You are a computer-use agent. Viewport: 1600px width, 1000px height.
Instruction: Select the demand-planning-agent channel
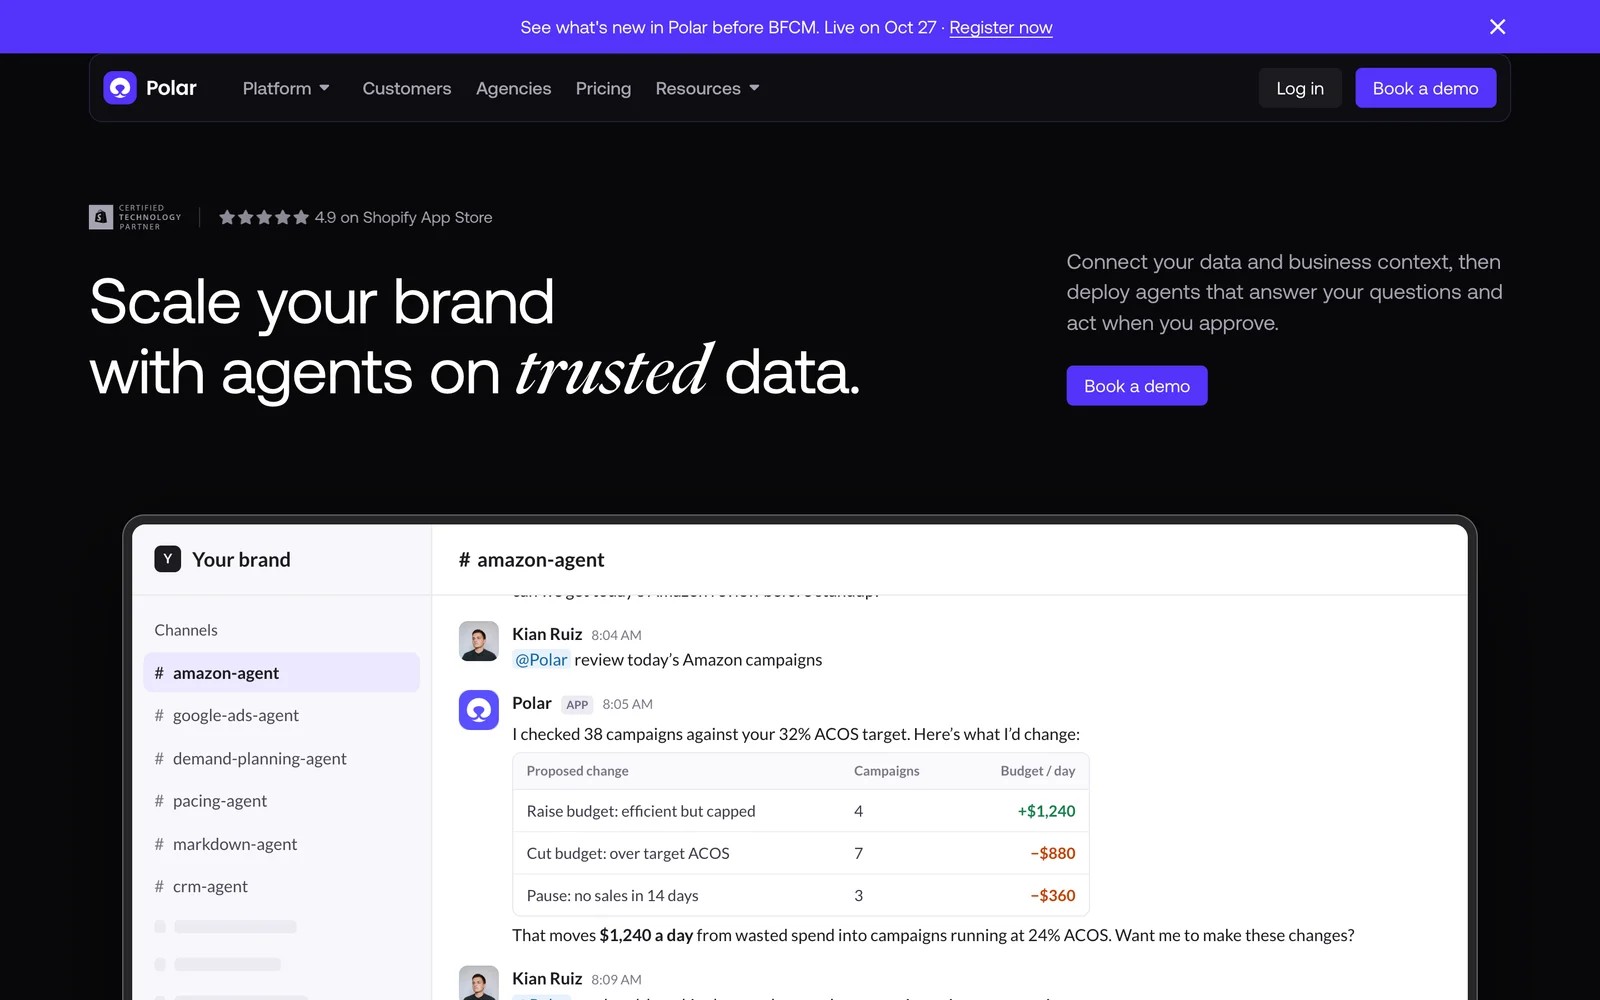pyautogui.click(x=282, y=758)
